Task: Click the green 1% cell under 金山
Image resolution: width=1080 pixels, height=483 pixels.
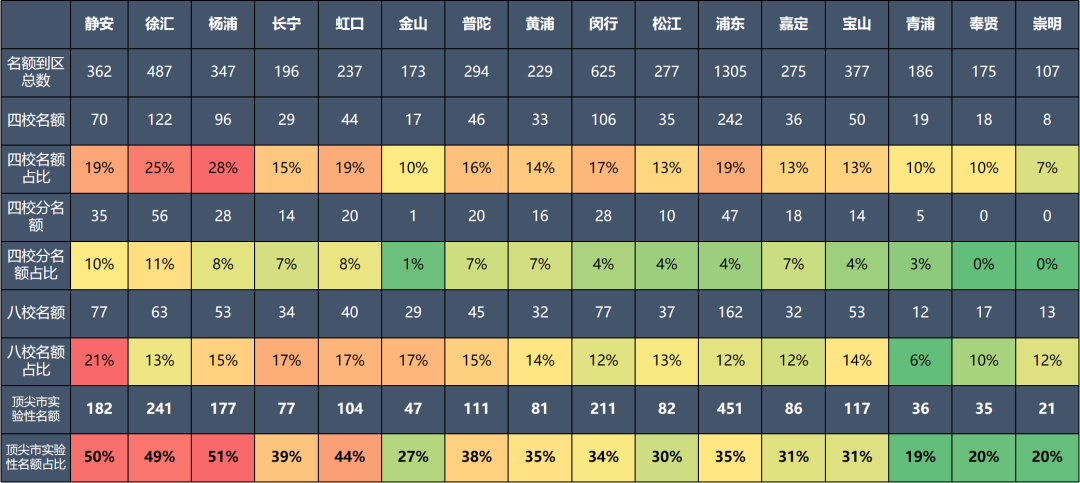Action: click(x=413, y=264)
